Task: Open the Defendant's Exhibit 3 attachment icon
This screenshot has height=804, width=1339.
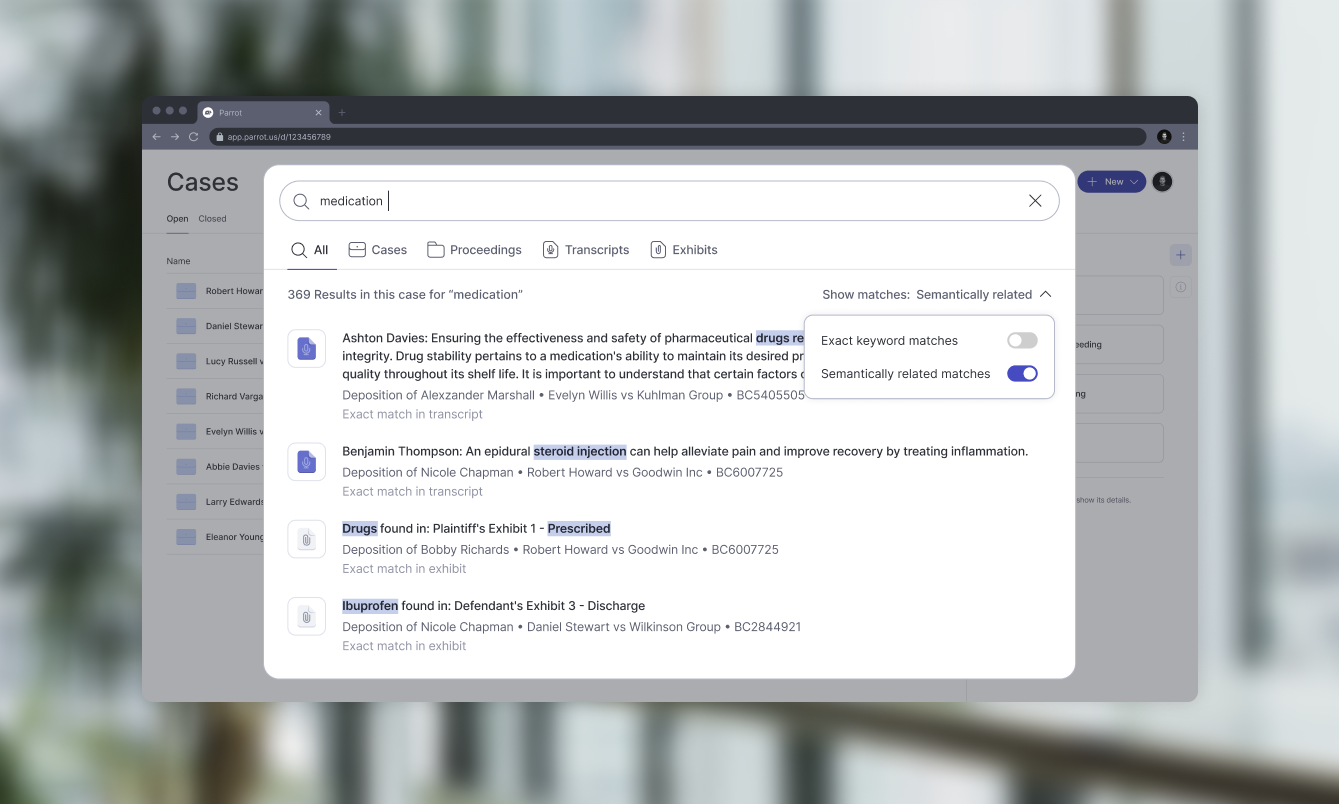Action: point(307,617)
